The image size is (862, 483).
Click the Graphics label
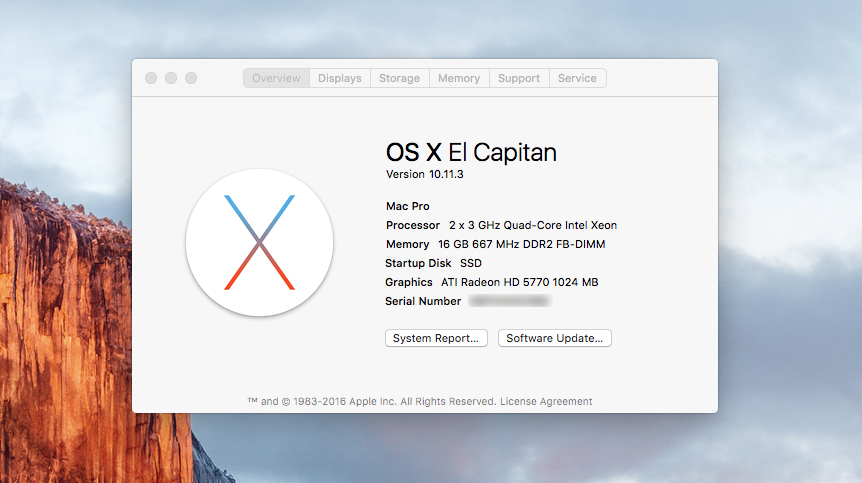point(408,282)
